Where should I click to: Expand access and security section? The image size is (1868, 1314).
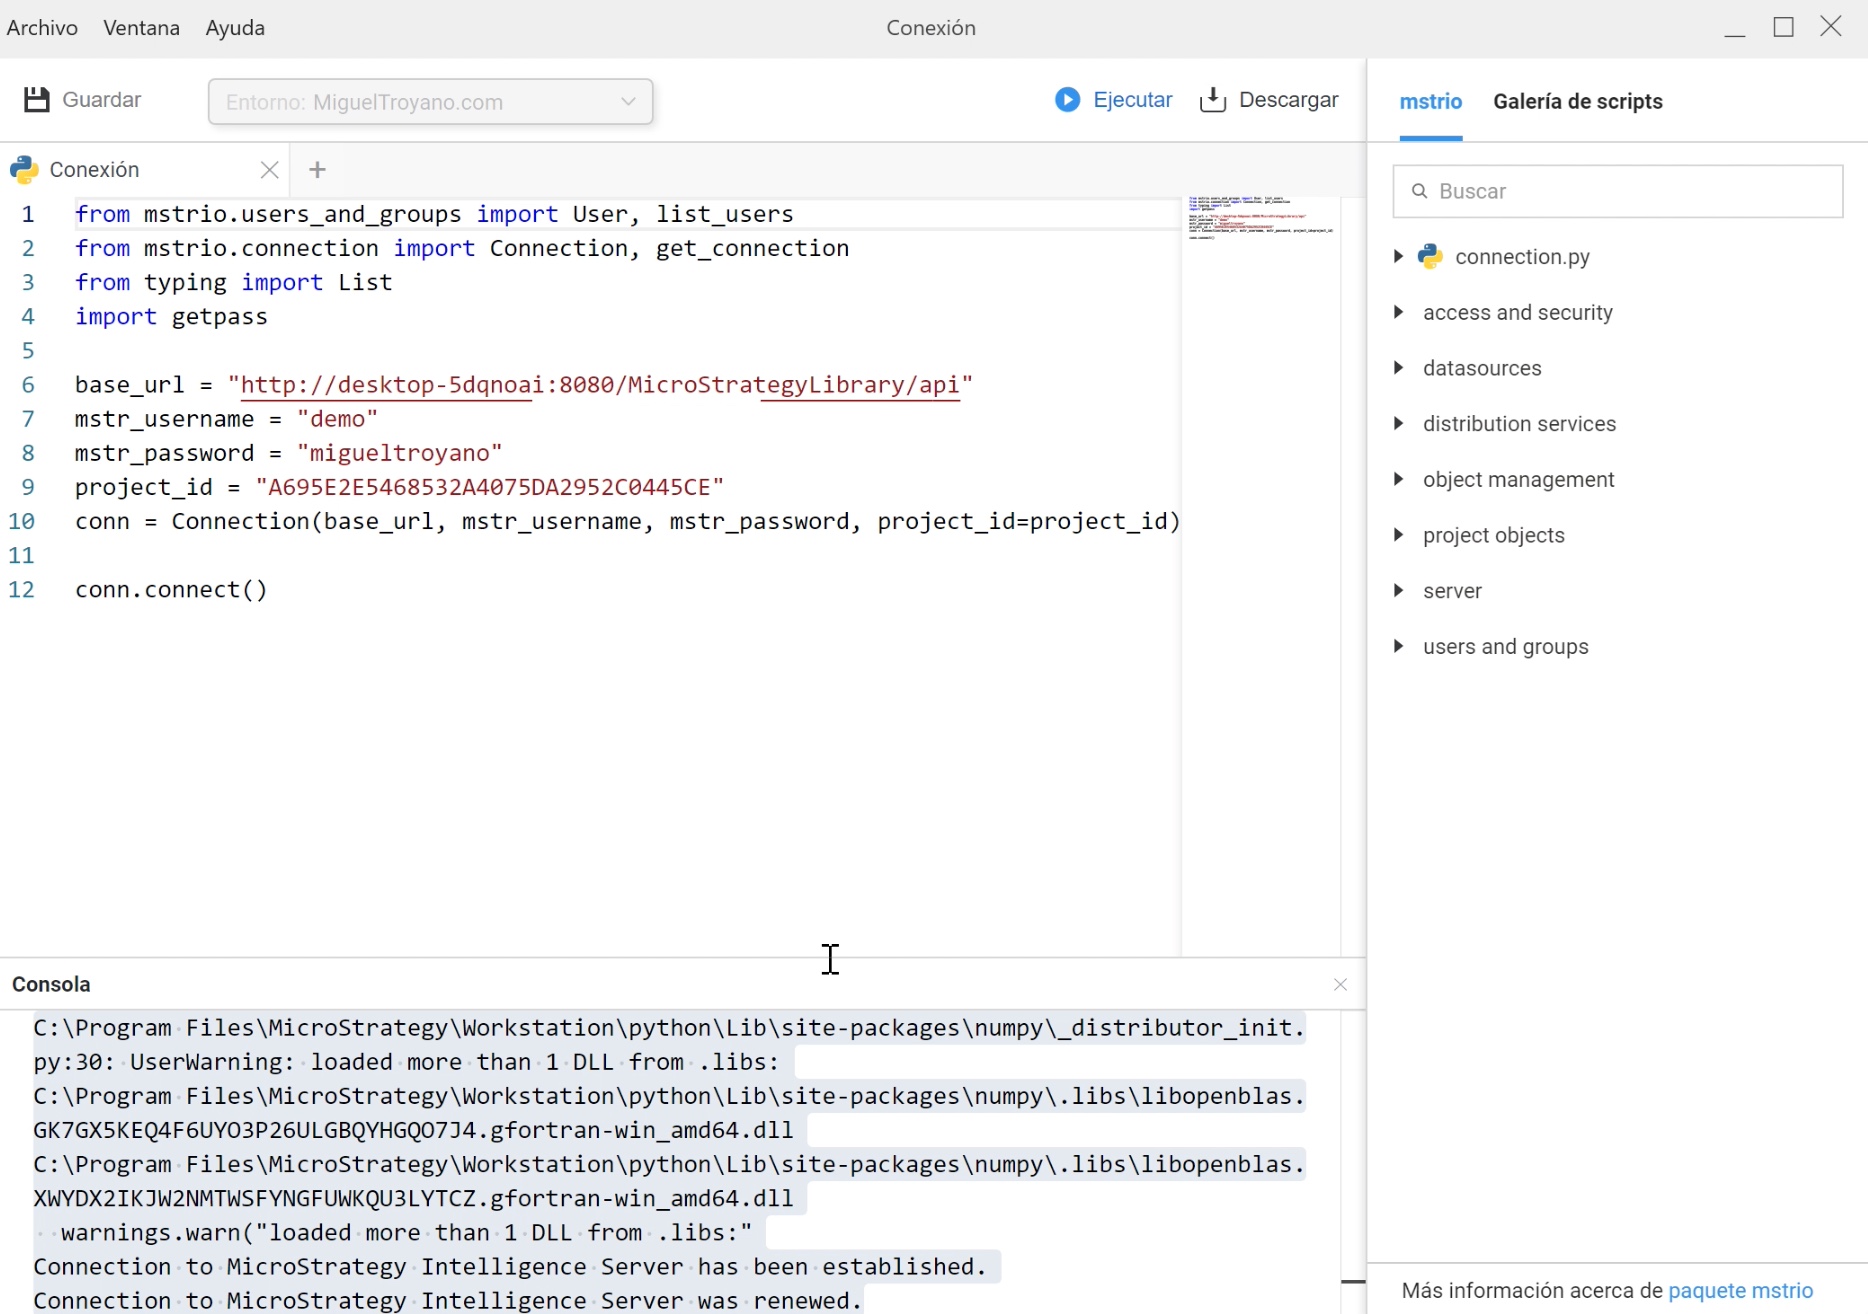[1398, 312]
